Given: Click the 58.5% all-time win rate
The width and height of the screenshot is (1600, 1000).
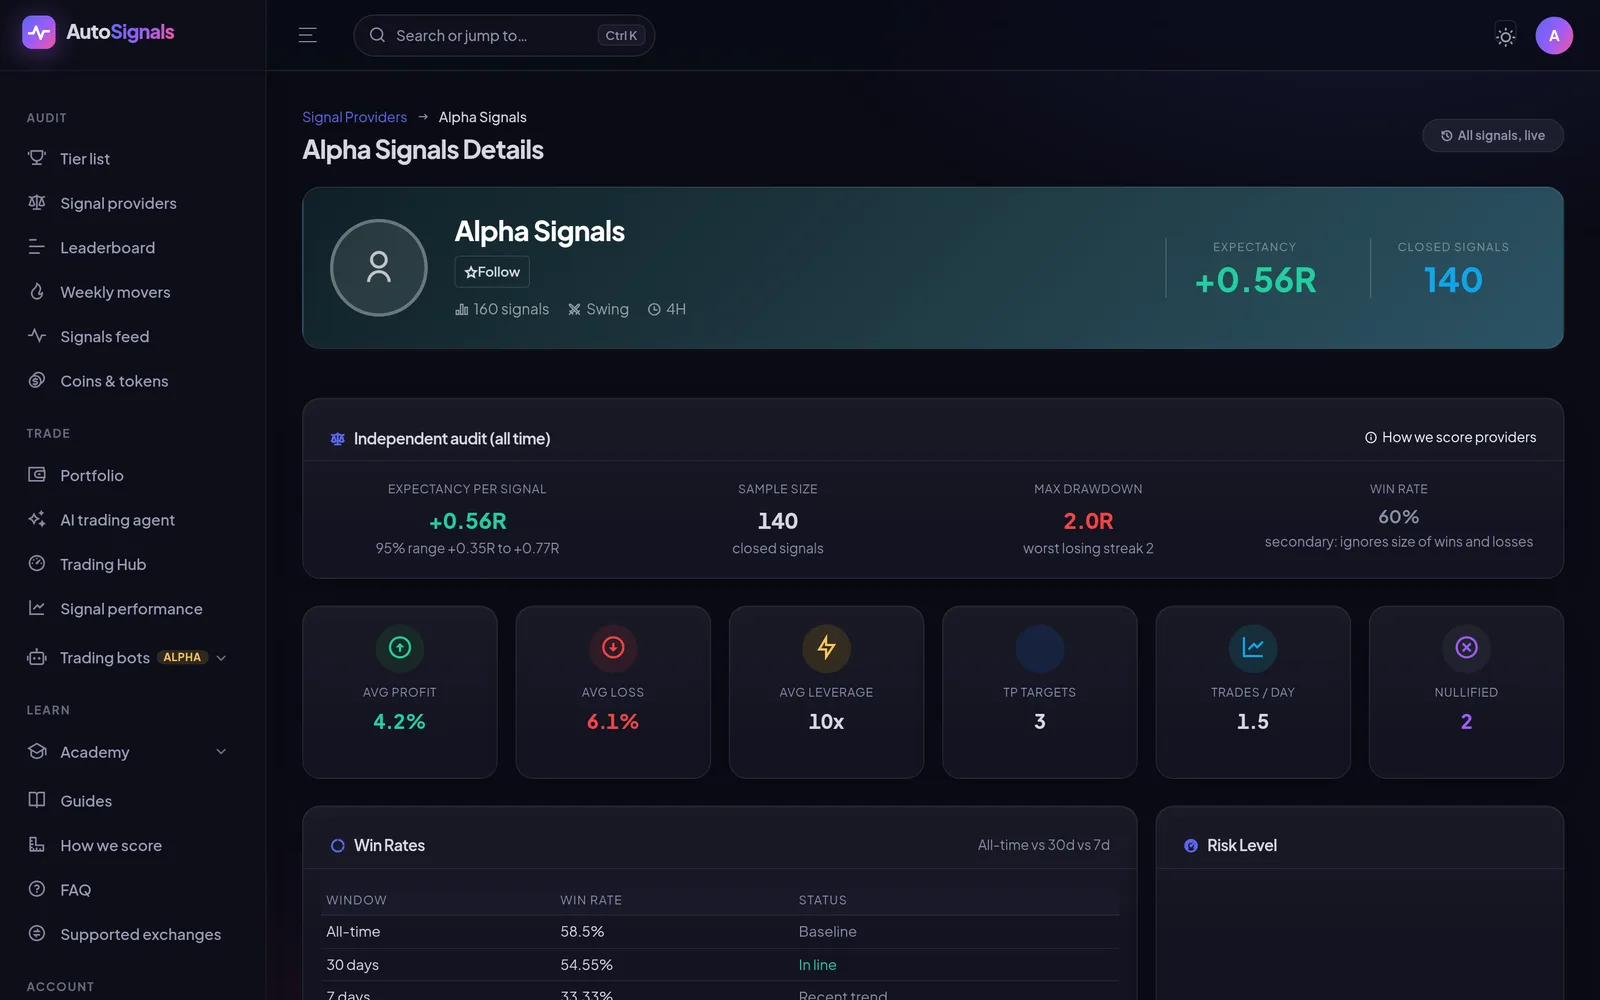Looking at the screenshot, I should click(x=582, y=932).
